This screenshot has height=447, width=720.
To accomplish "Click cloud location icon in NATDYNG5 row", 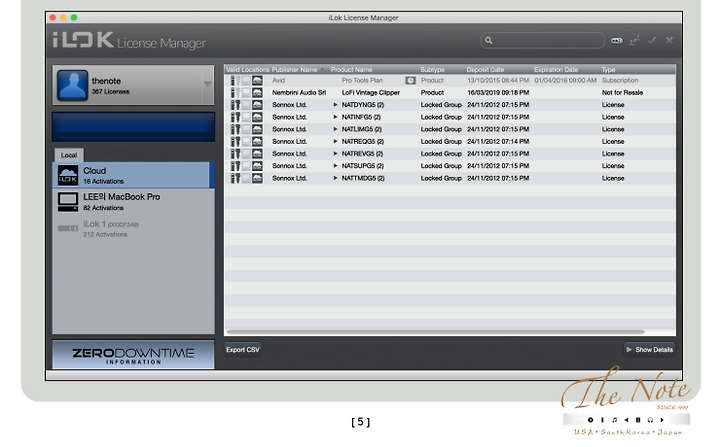I will tap(257, 105).
